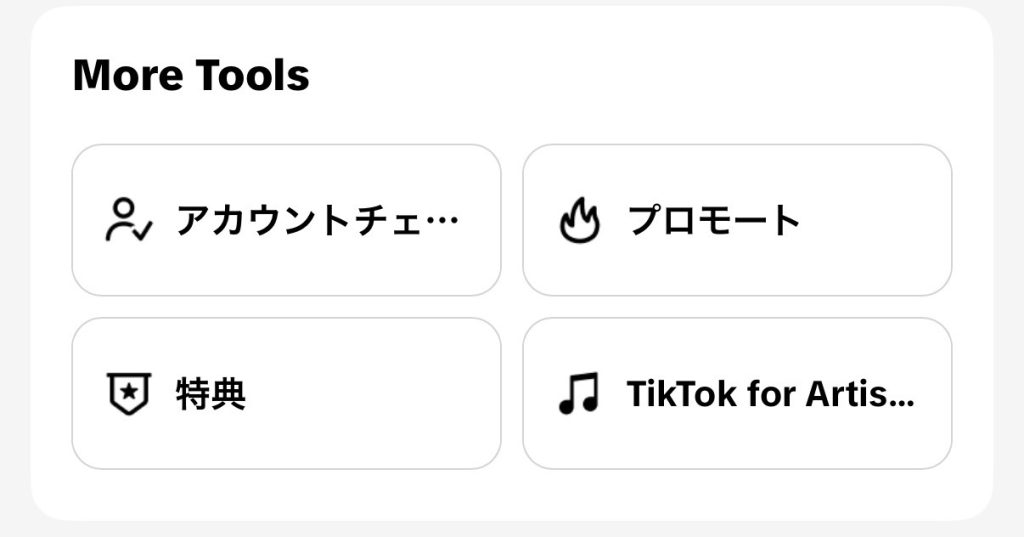This screenshot has height=537, width=1024.
Task: Open TikTok for Artists
Action: coord(737,394)
